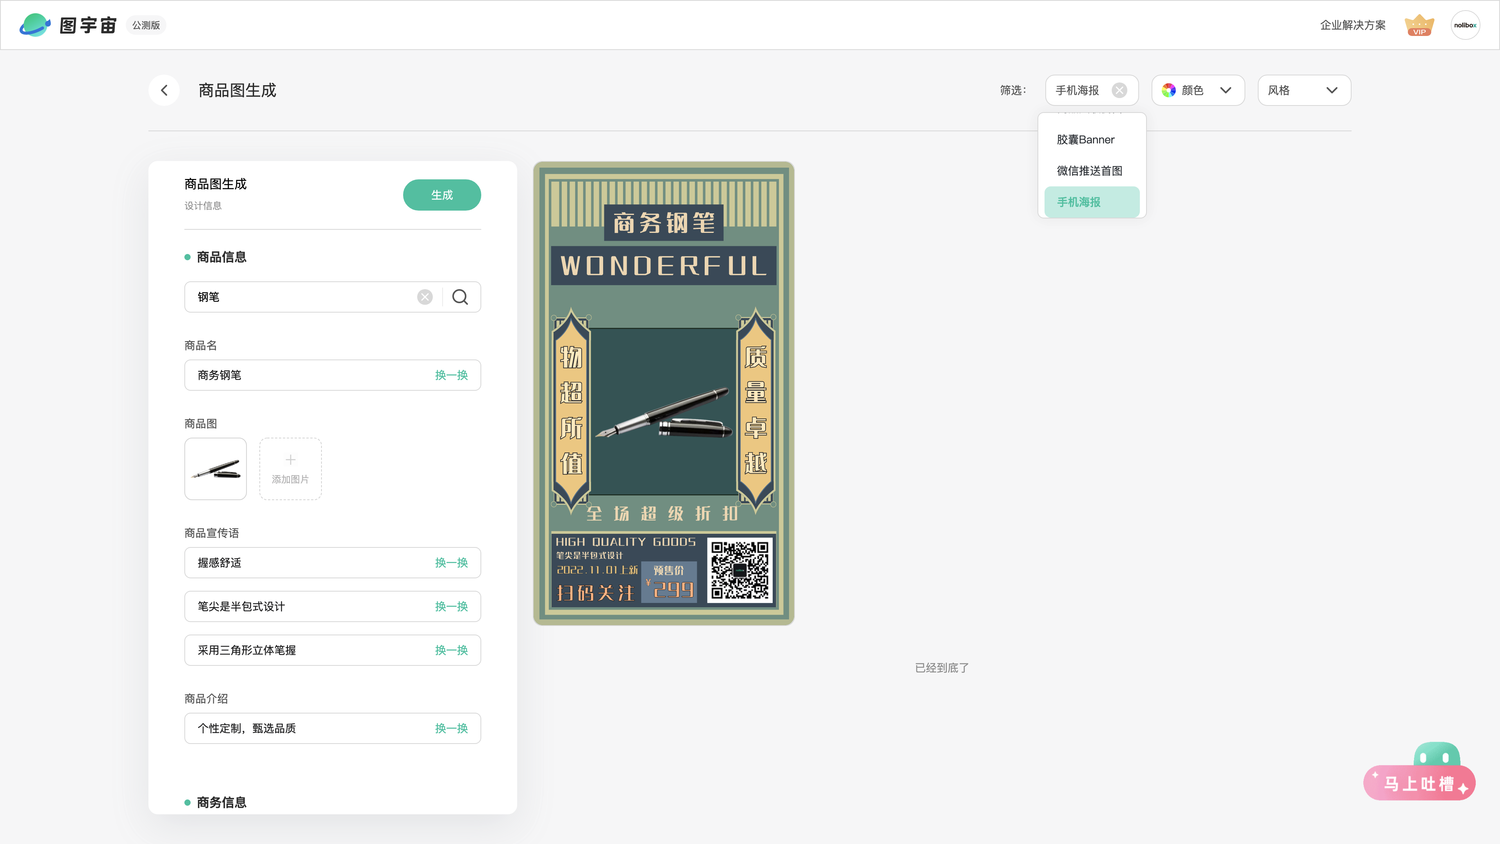
Task: Open the nolibox user avatar
Action: (x=1465, y=25)
